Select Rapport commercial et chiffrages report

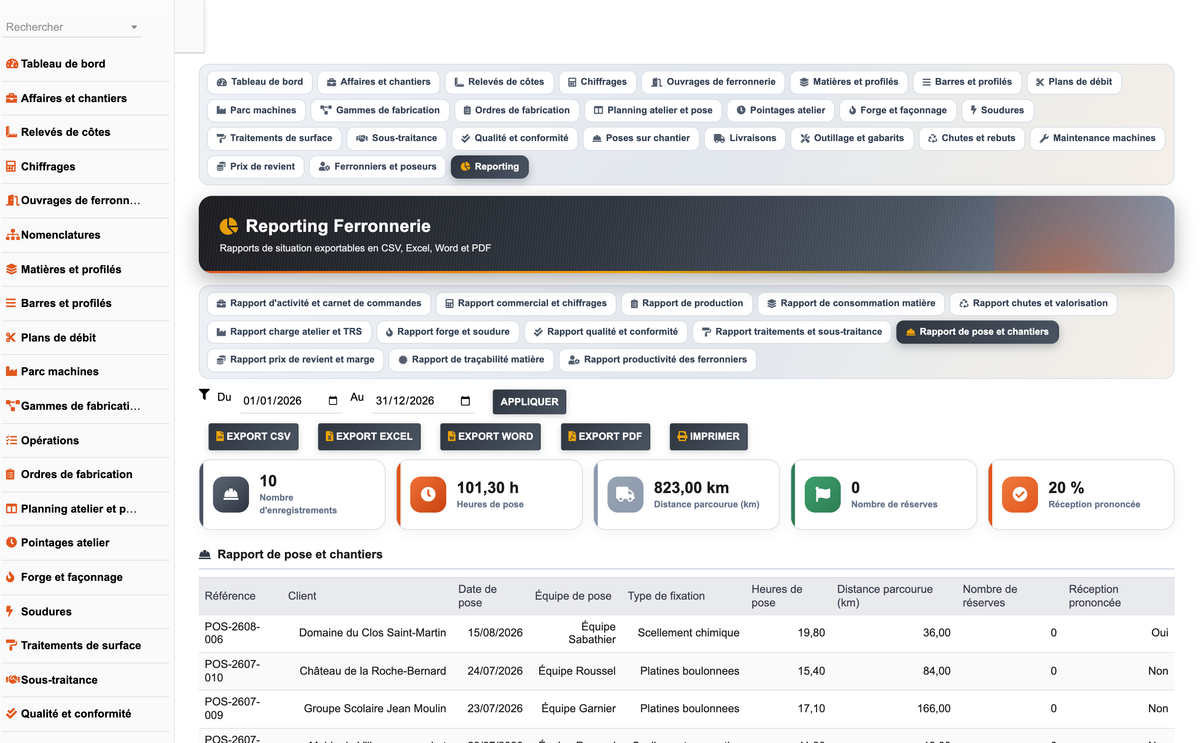(526, 303)
